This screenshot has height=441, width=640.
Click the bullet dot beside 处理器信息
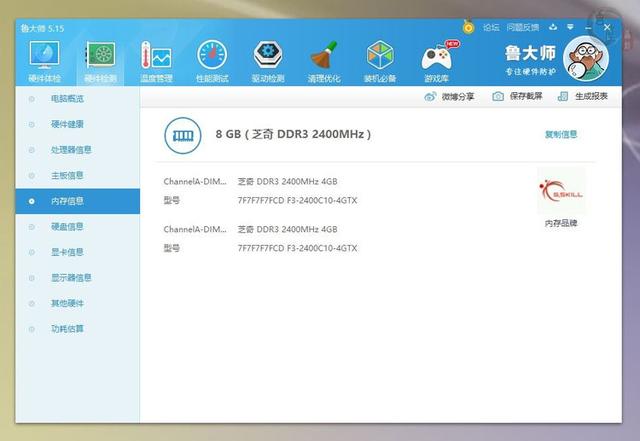(31, 150)
